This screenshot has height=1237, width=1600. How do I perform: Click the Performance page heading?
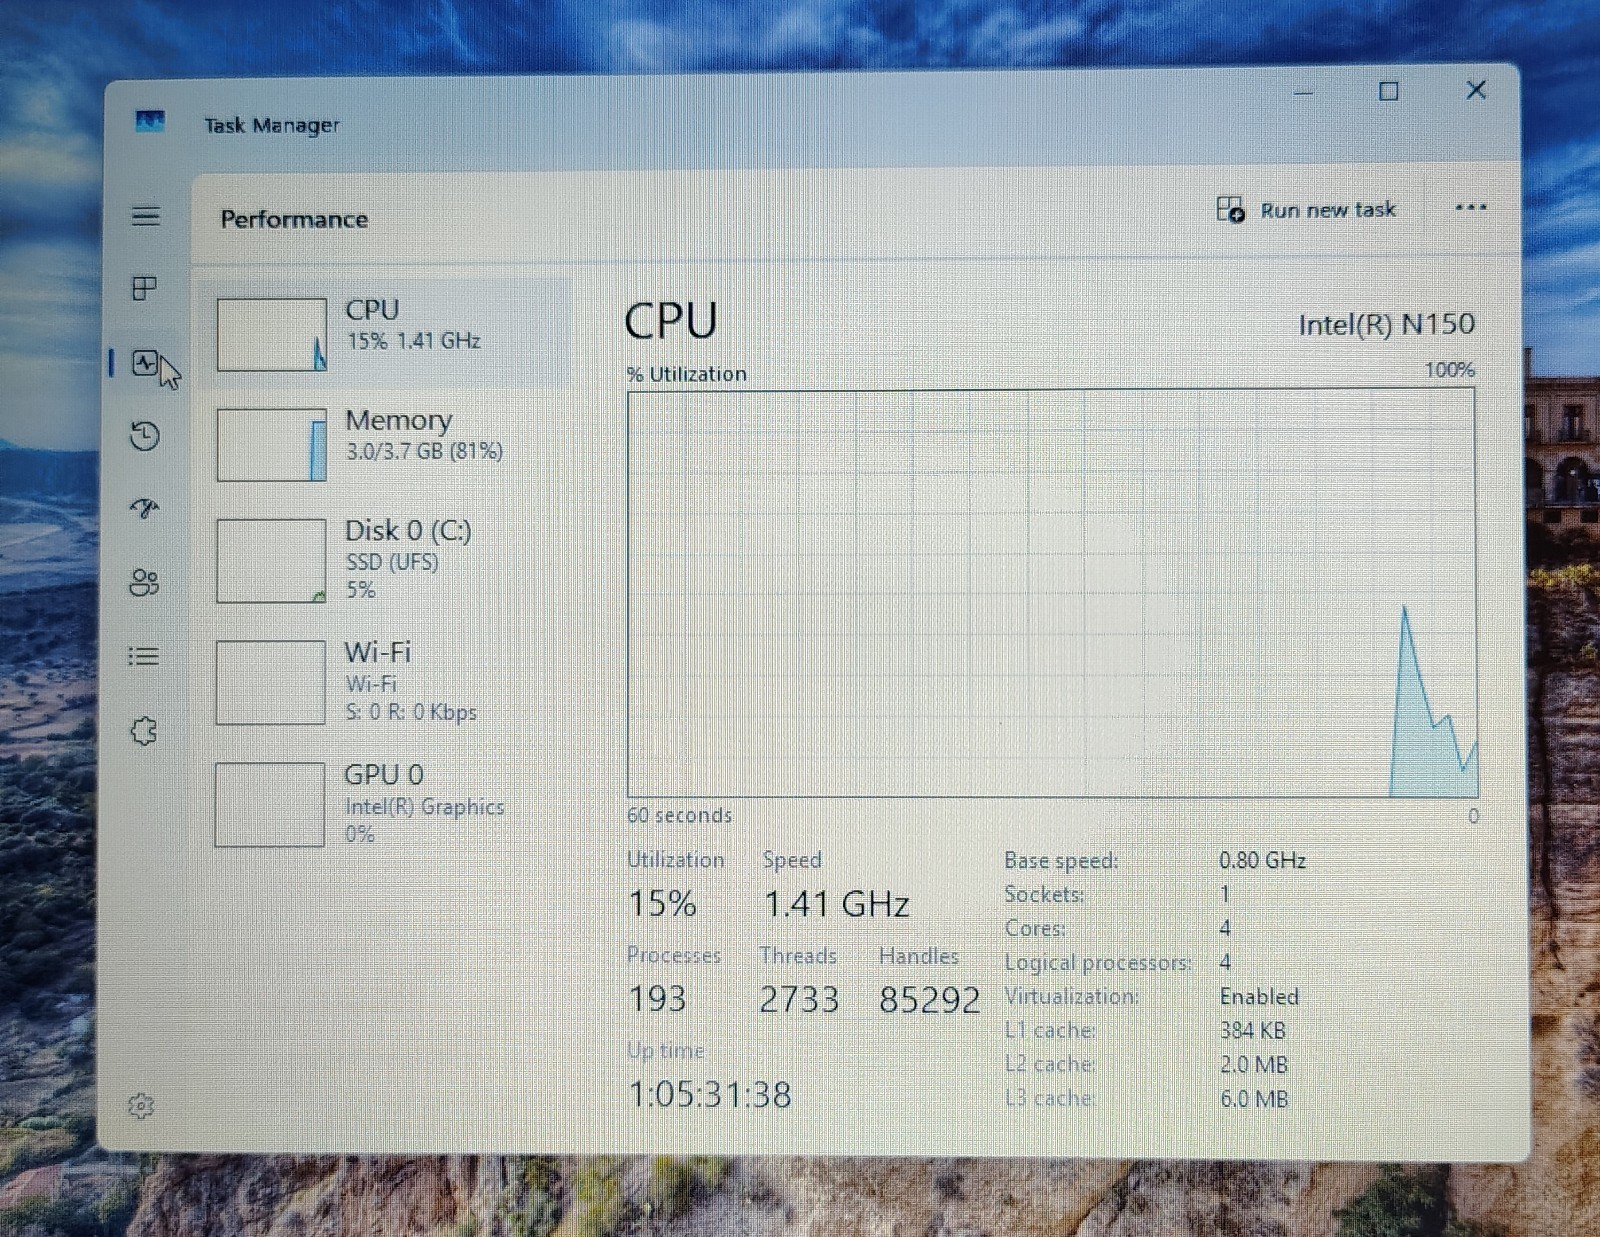[x=294, y=219]
